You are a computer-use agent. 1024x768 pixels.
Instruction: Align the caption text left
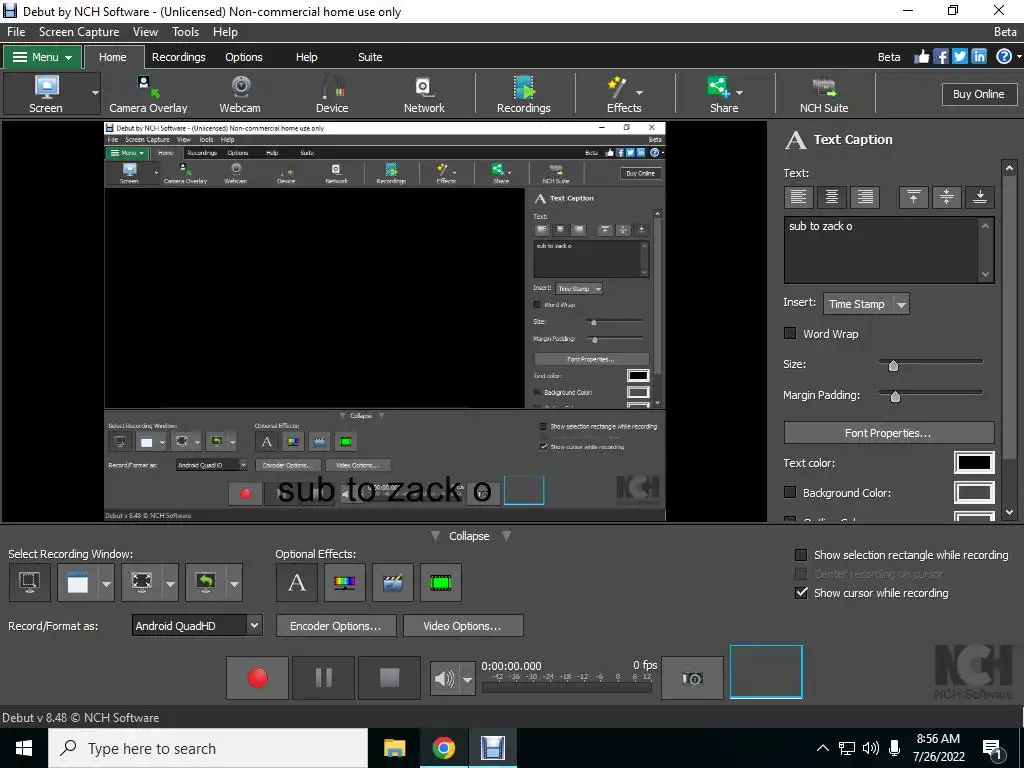(x=798, y=197)
